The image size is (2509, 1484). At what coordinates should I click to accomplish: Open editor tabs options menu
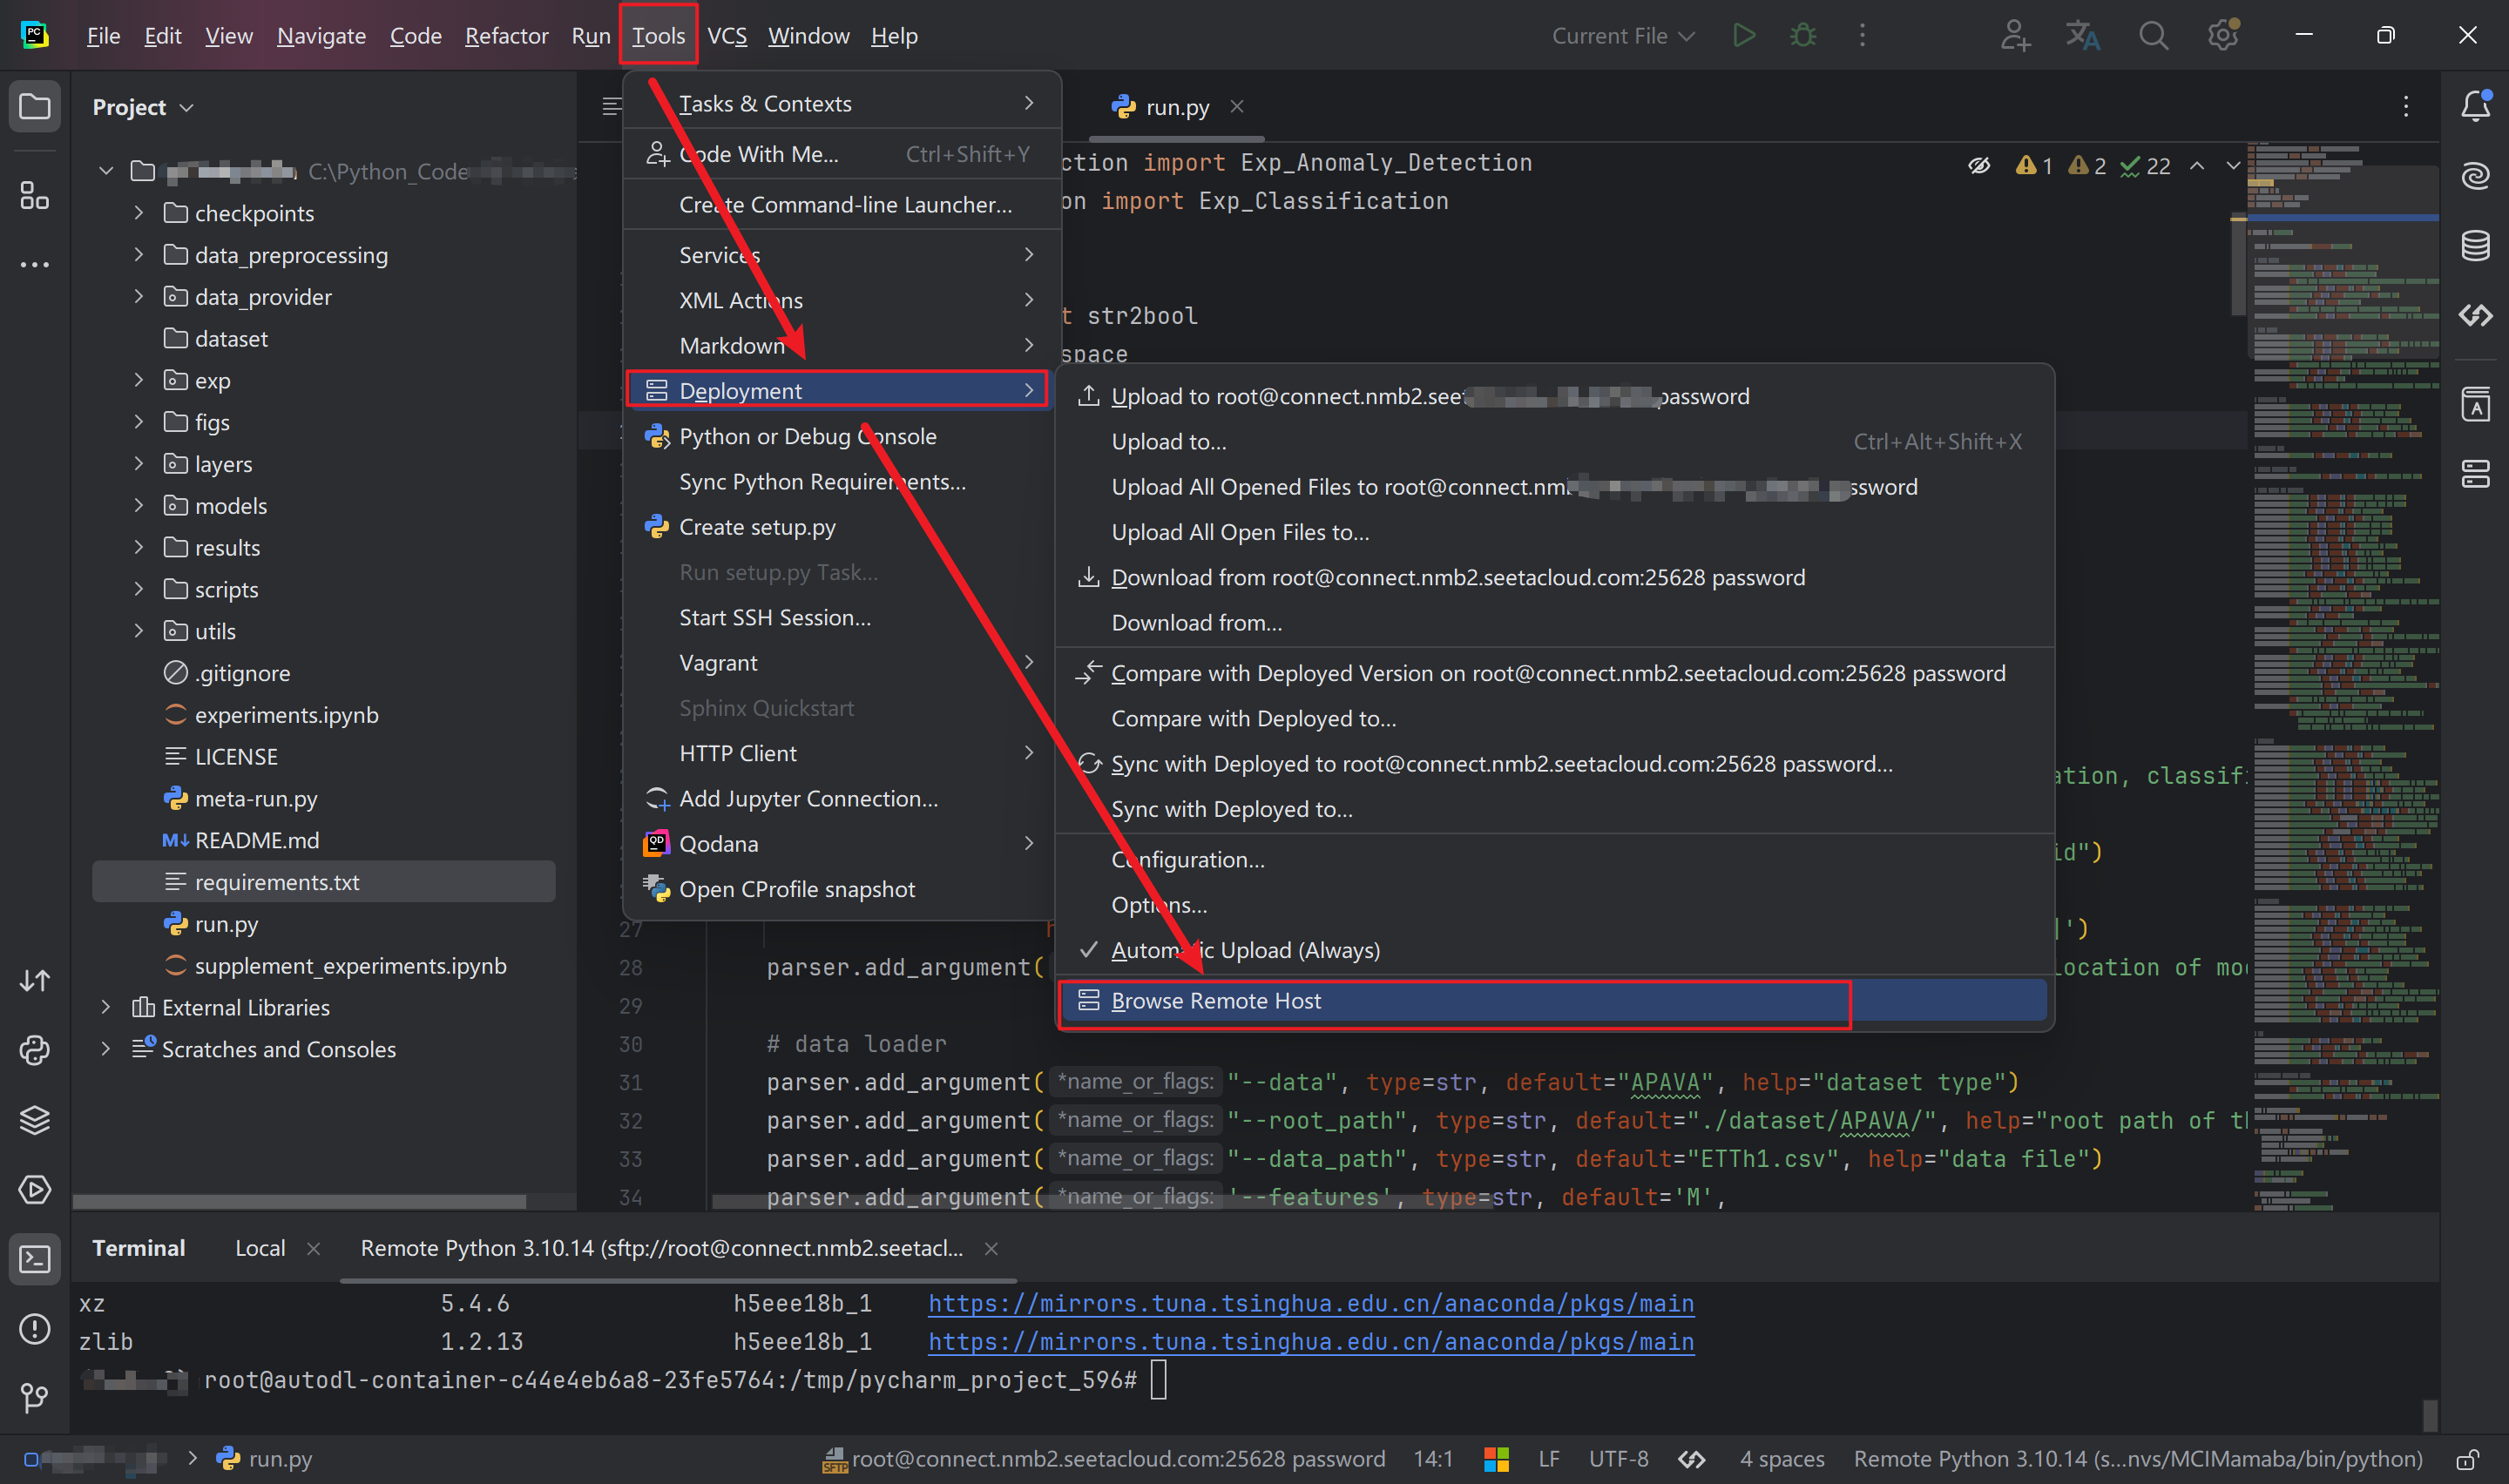tap(2405, 106)
